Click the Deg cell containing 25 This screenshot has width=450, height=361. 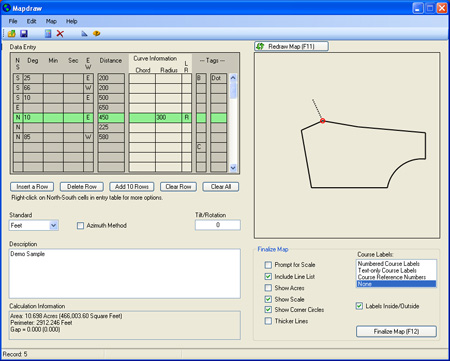pos(33,78)
